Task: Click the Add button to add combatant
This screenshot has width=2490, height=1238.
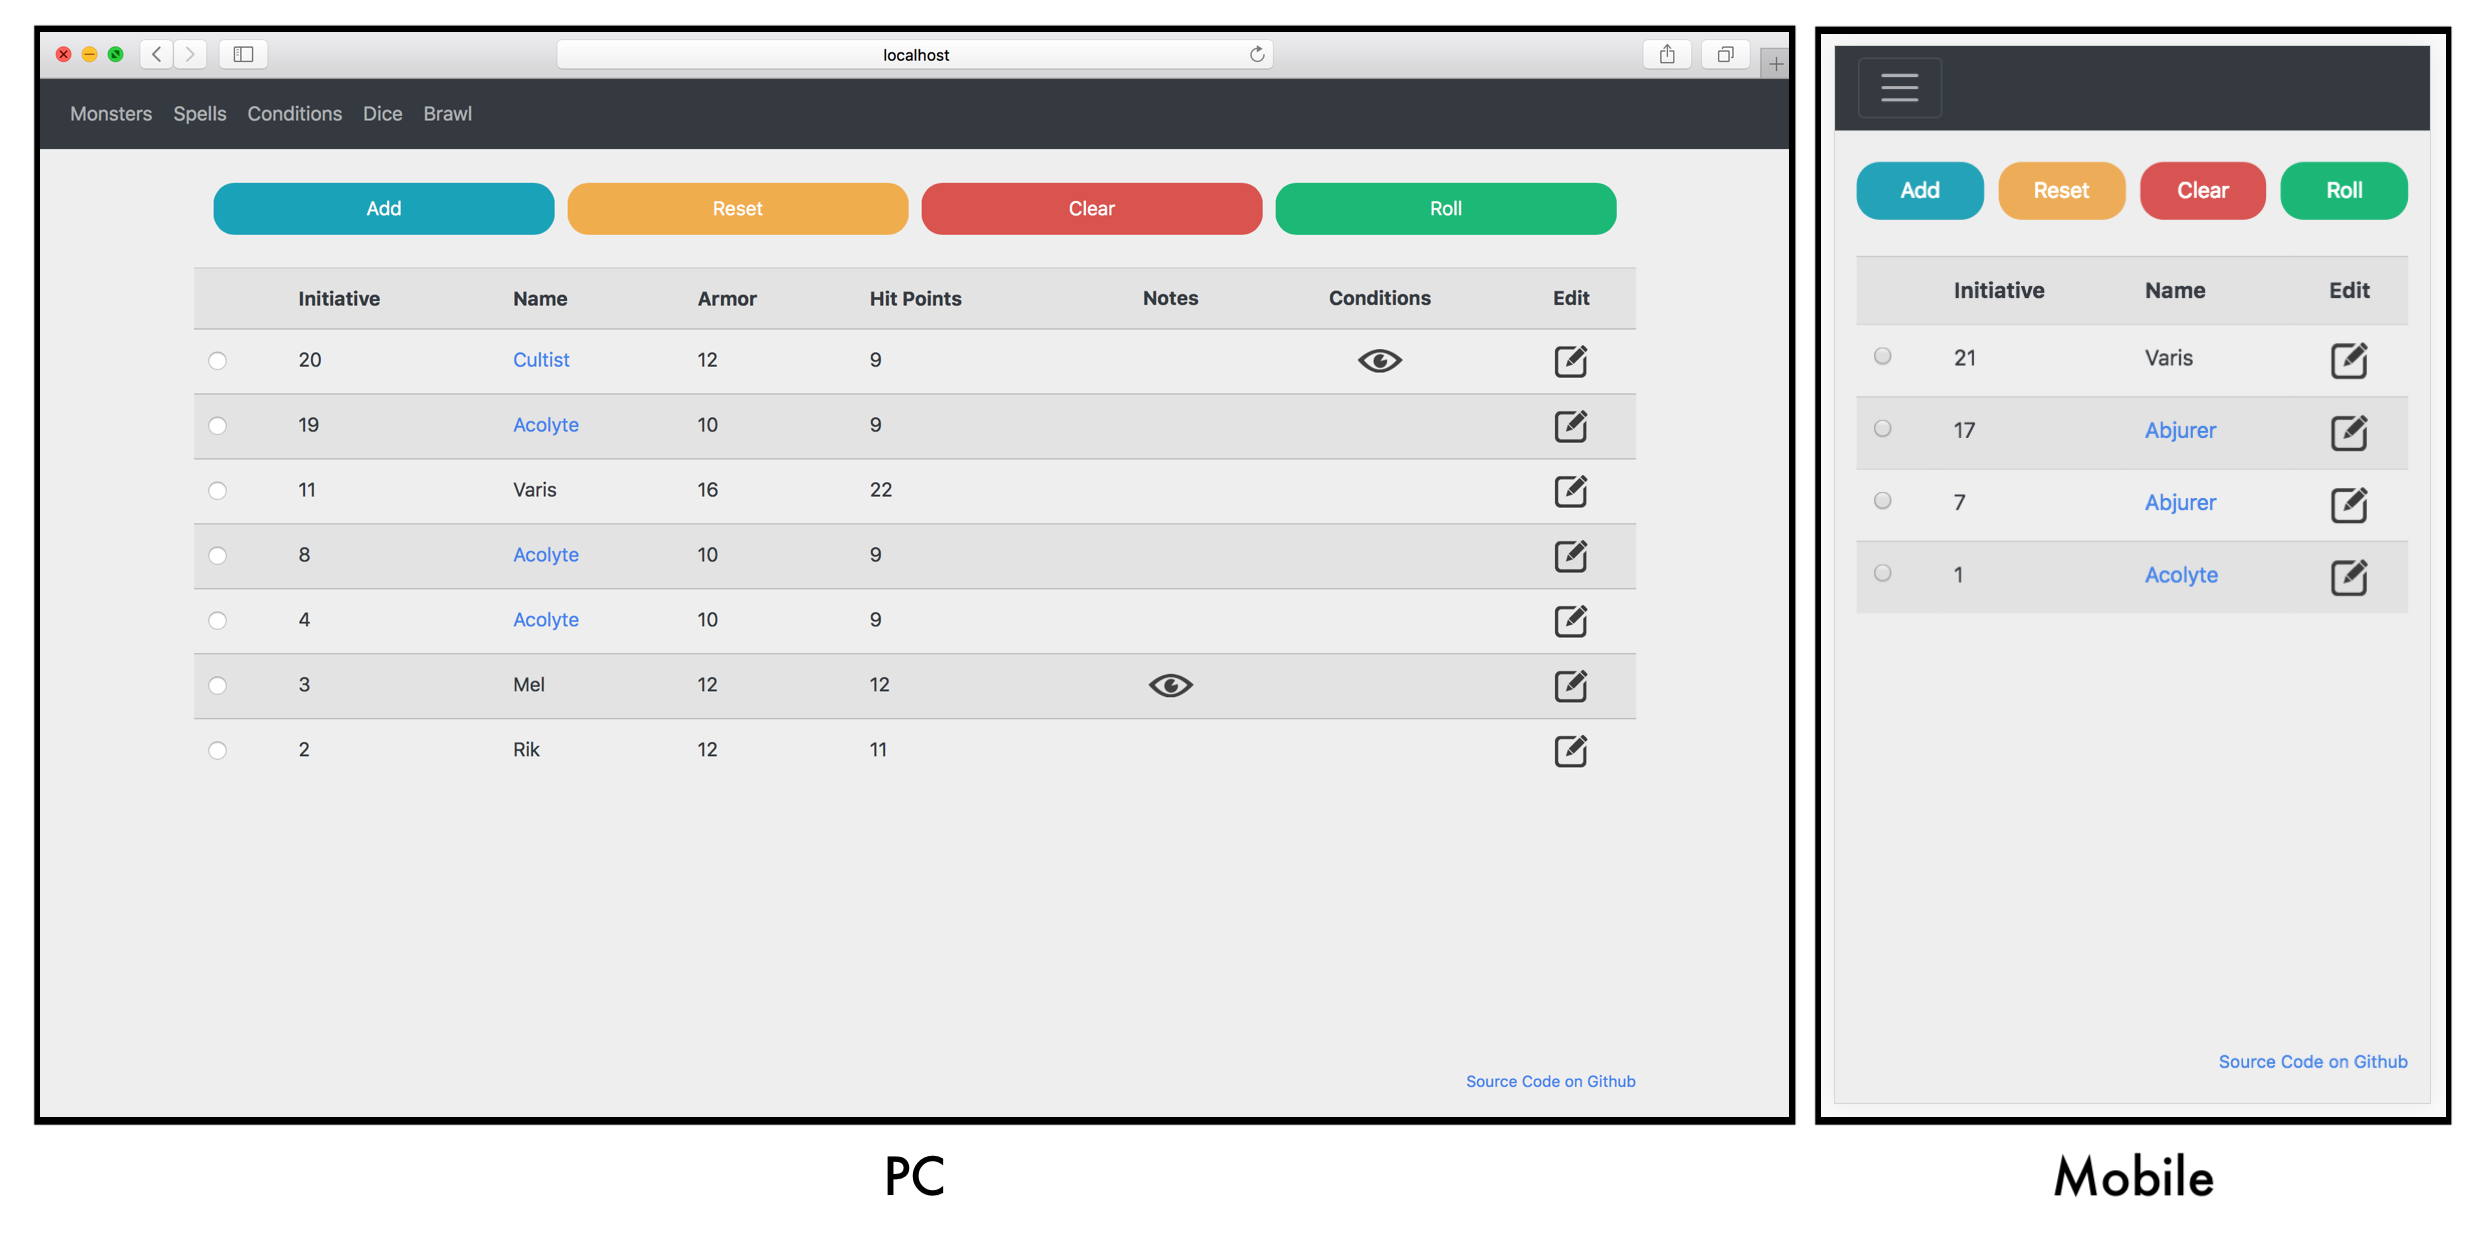Action: (383, 208)
